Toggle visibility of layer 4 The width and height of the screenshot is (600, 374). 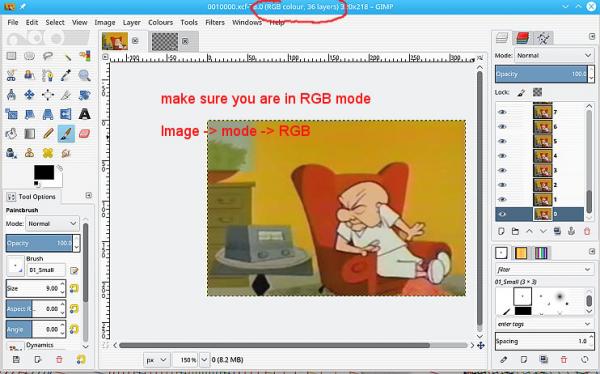(x=502, y=156)
